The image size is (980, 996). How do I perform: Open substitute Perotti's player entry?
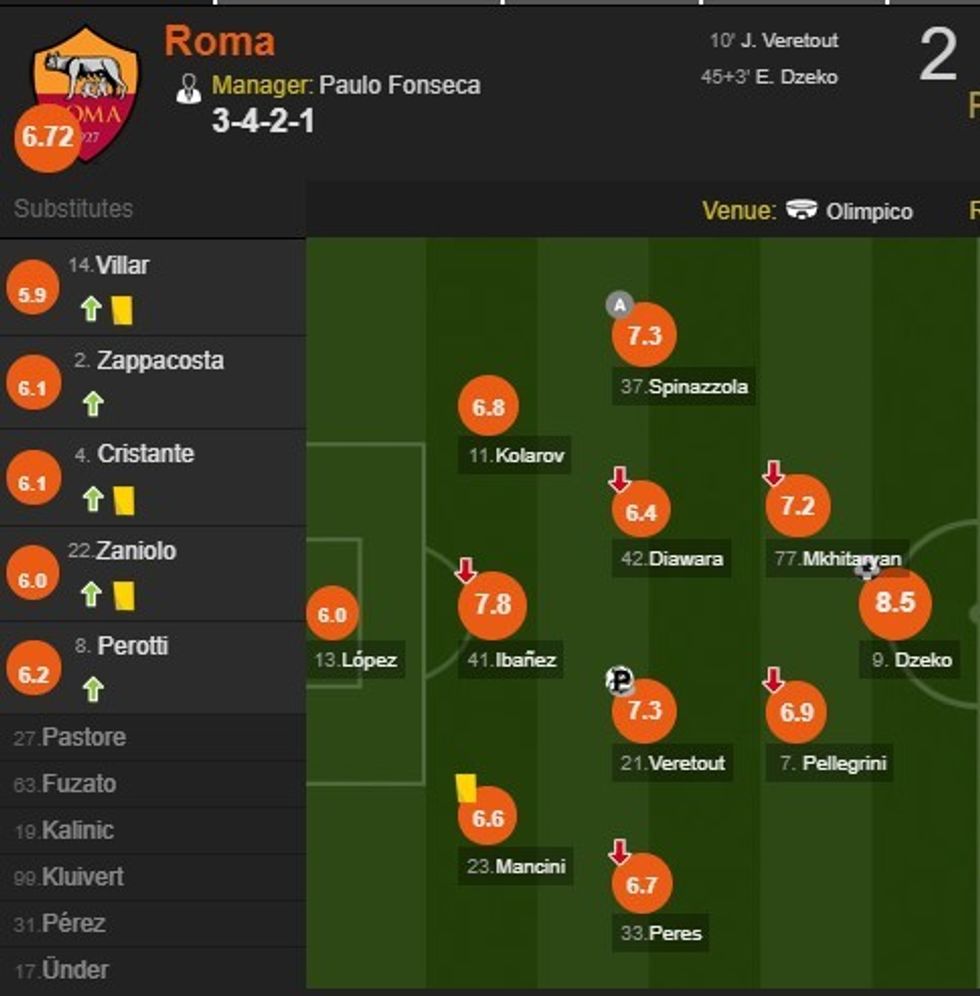coord(132,646)
